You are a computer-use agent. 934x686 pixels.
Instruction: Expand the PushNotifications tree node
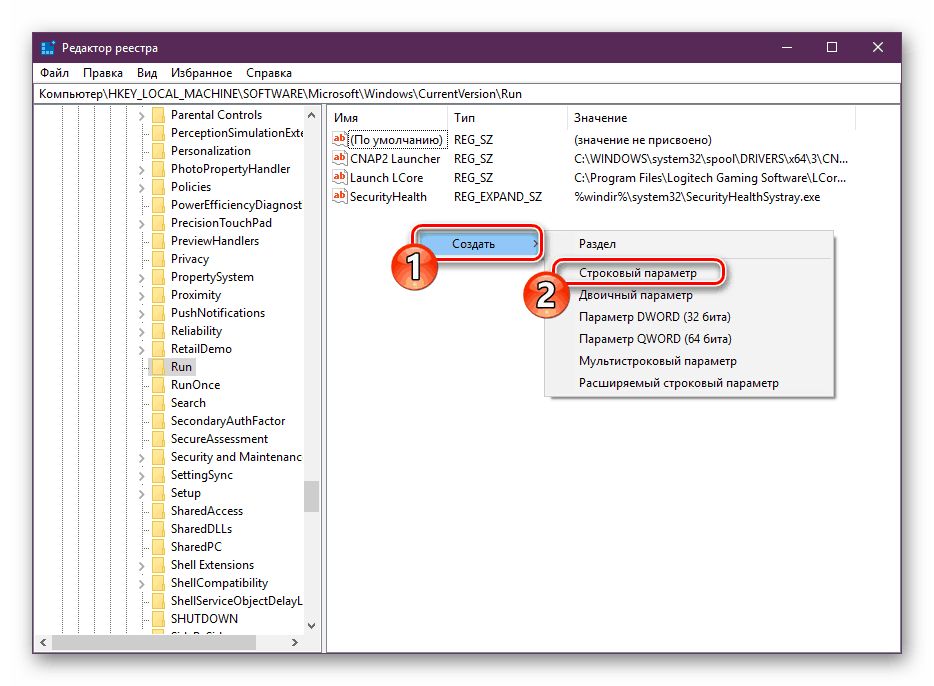[141, 314]
